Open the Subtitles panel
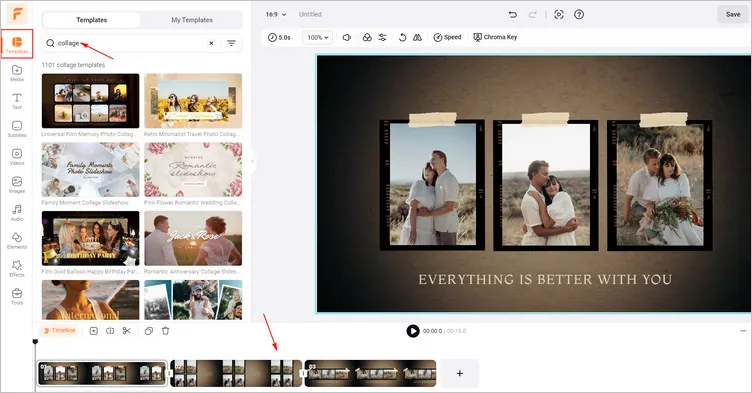Viewport: 752px width, 393px height. pos(17,129)
